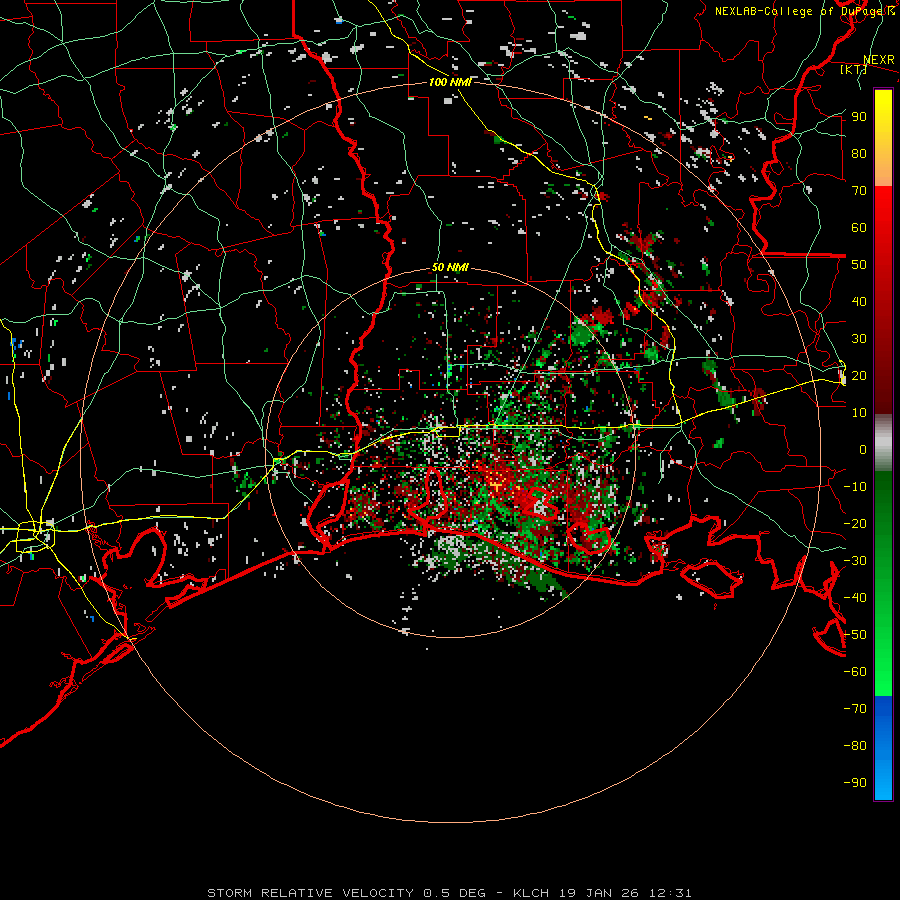
Task: Click the "-80" scale label
Action: click(x=855, y=746)
